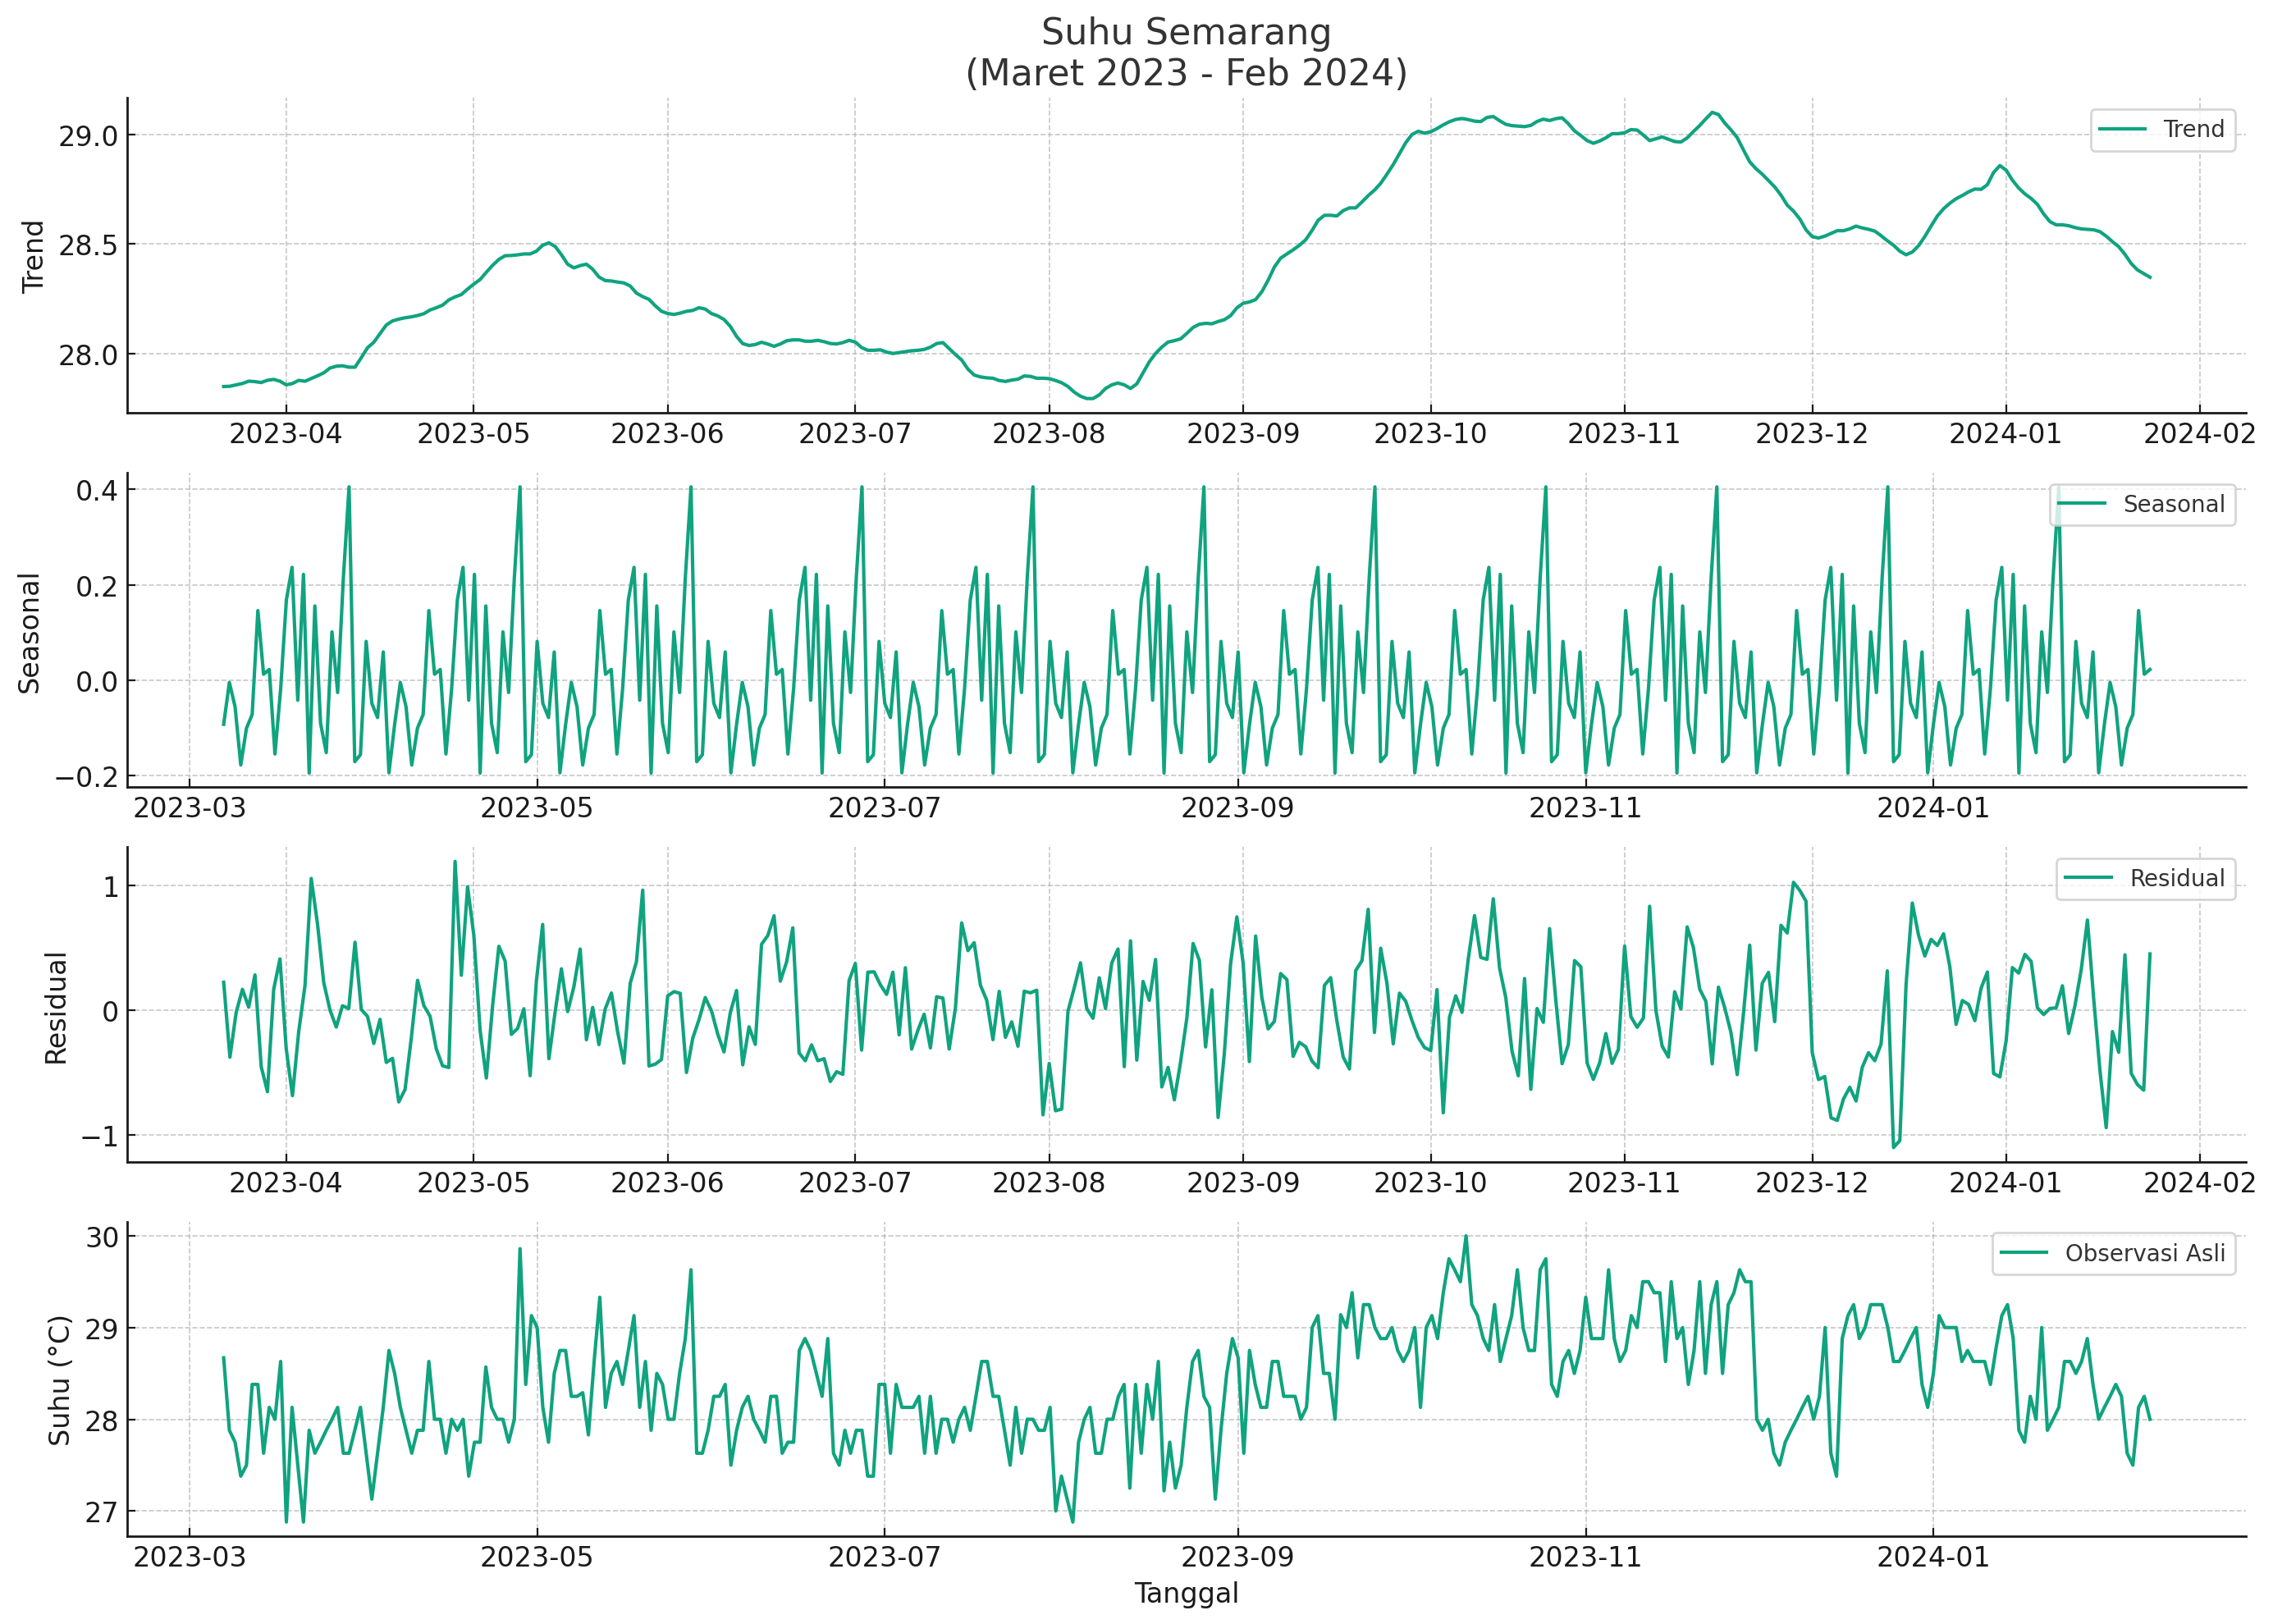Click "2023-08" date tick below Trend plot
Screen dimensions: 2273x1624
coord(1049,434)
